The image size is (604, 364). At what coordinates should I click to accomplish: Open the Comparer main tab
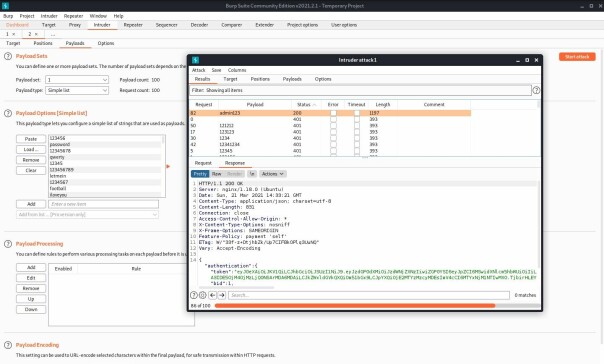pyautogui.click(x=232, y=25)
